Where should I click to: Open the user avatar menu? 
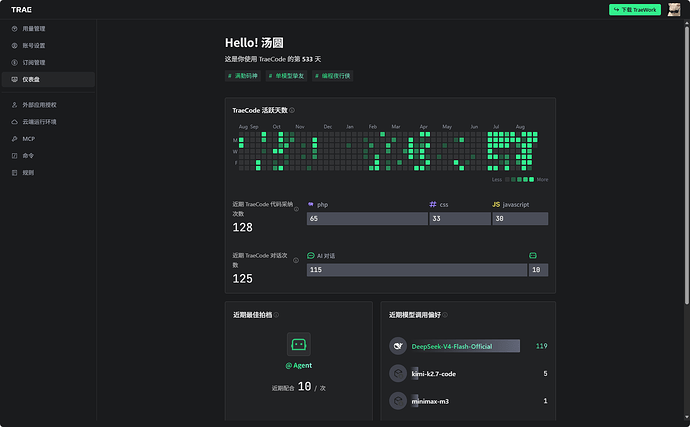click(x=674, y=10)
